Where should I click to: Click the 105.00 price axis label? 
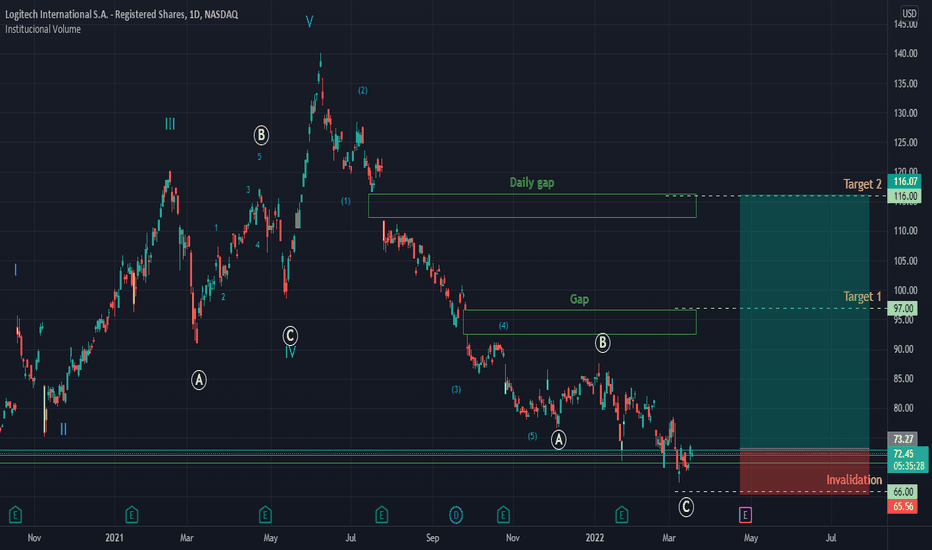coord(905,261)
